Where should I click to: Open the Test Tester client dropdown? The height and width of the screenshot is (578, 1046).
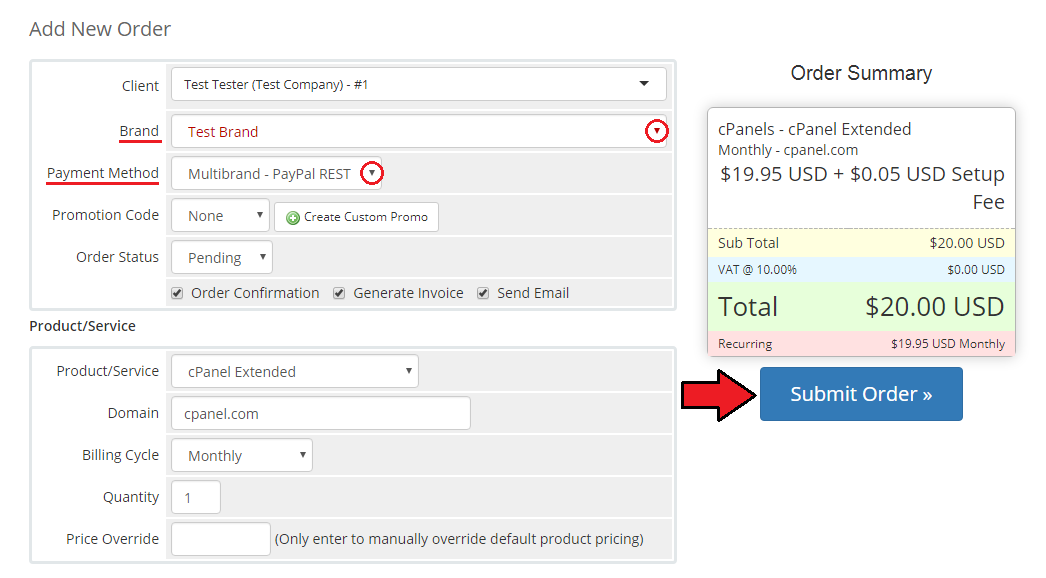pyautogui.click(x=419, y=84)
